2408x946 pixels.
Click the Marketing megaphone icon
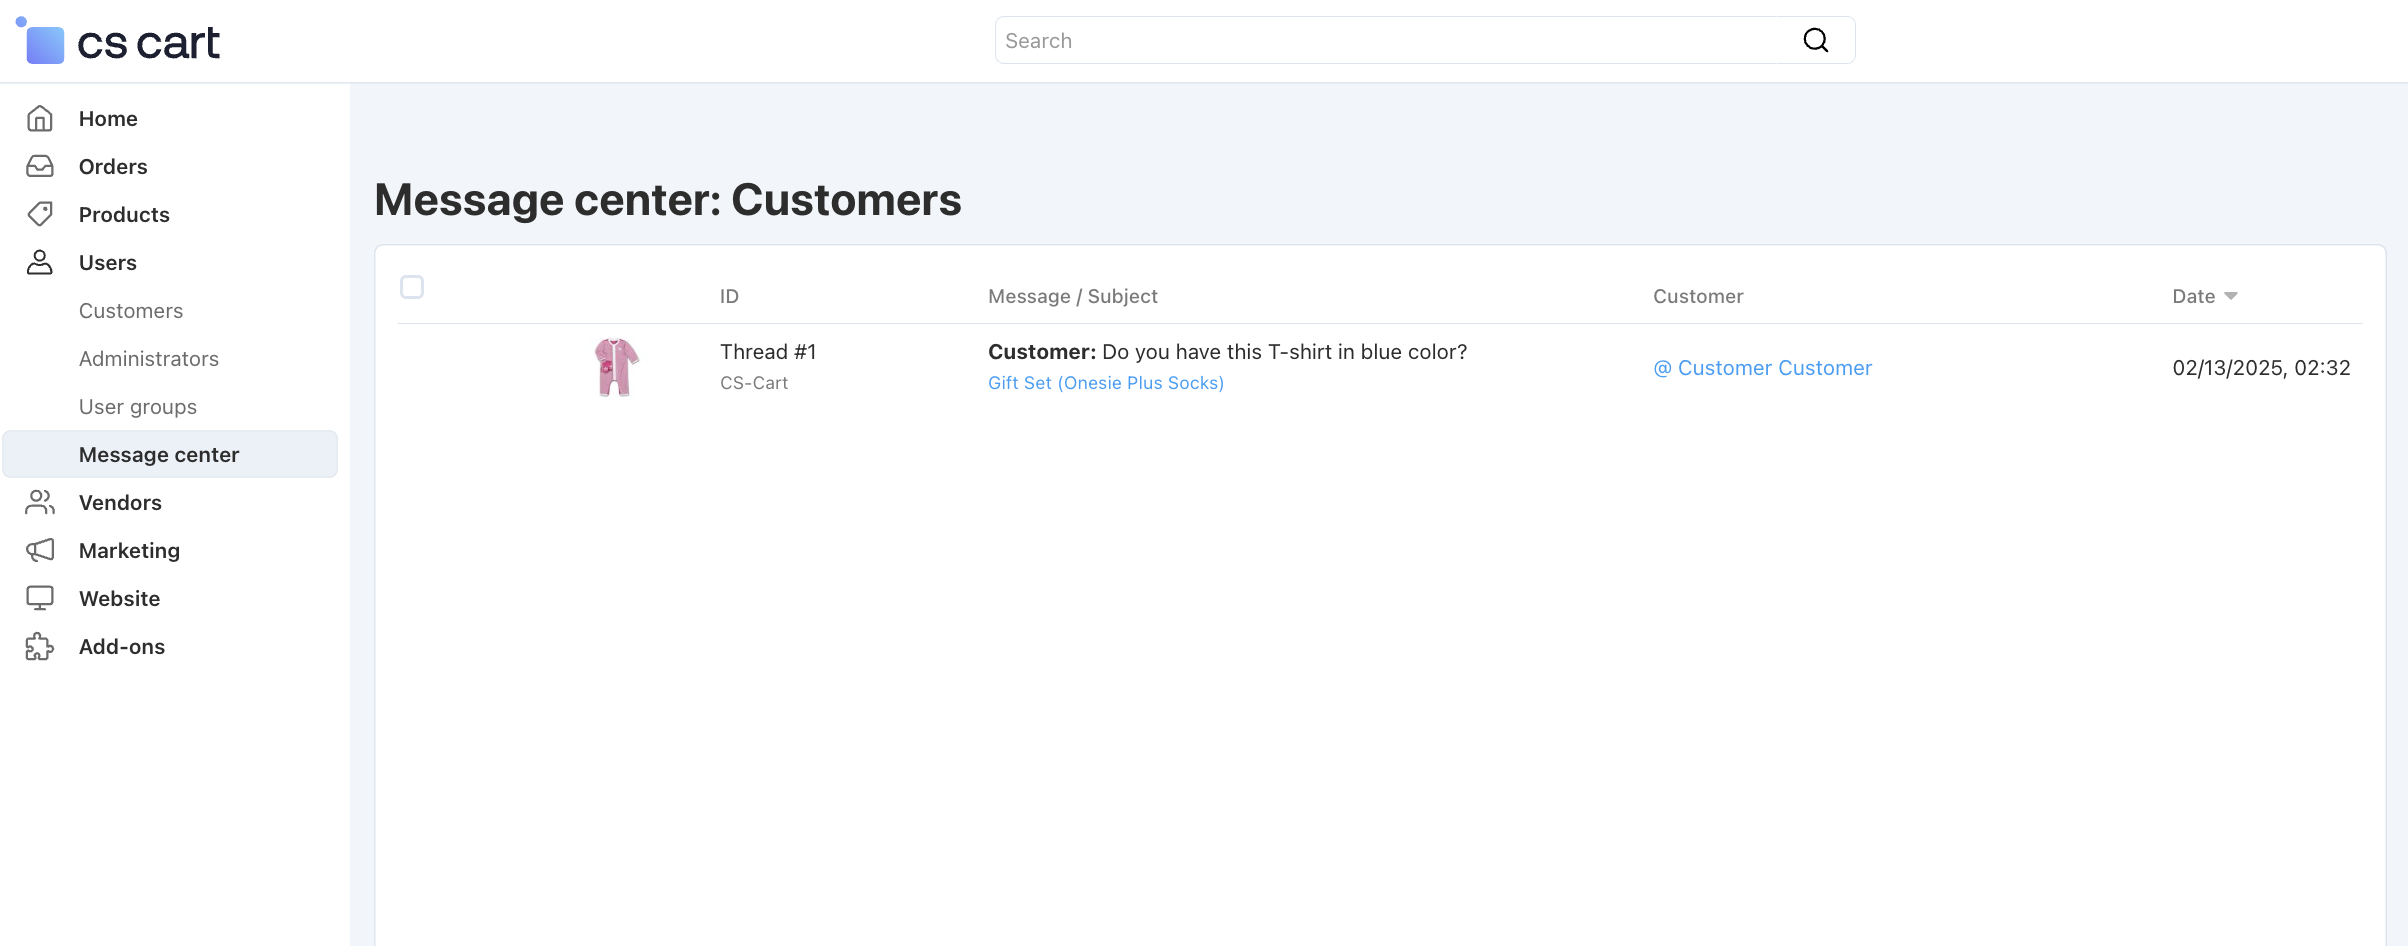(40, 550)
